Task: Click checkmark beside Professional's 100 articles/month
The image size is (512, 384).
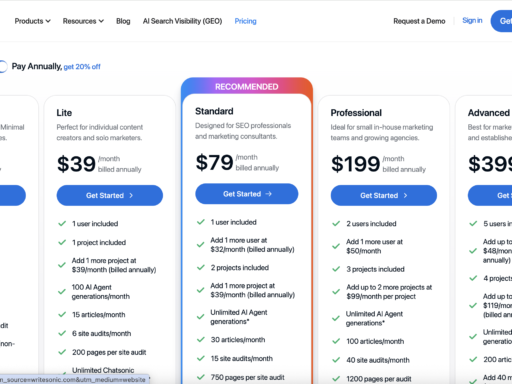Action: 336,341
